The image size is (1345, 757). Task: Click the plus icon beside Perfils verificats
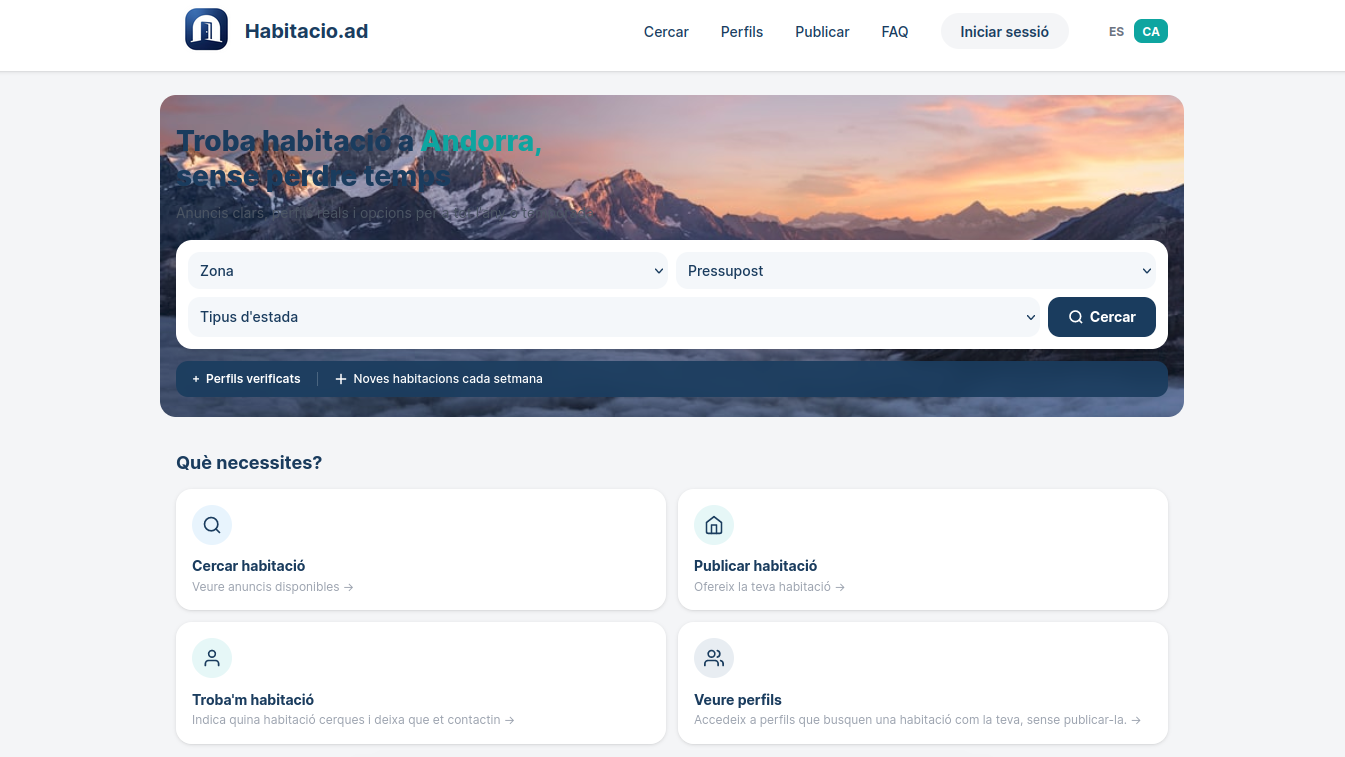pyautogui.click(x=196, y=379)
